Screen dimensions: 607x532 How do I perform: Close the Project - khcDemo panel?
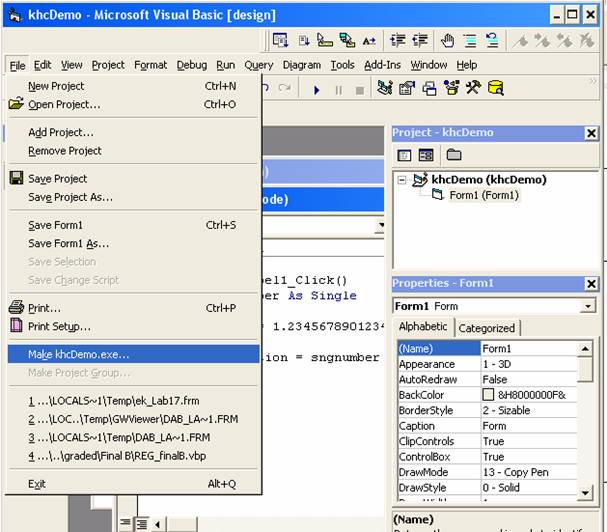click(591, 134)
